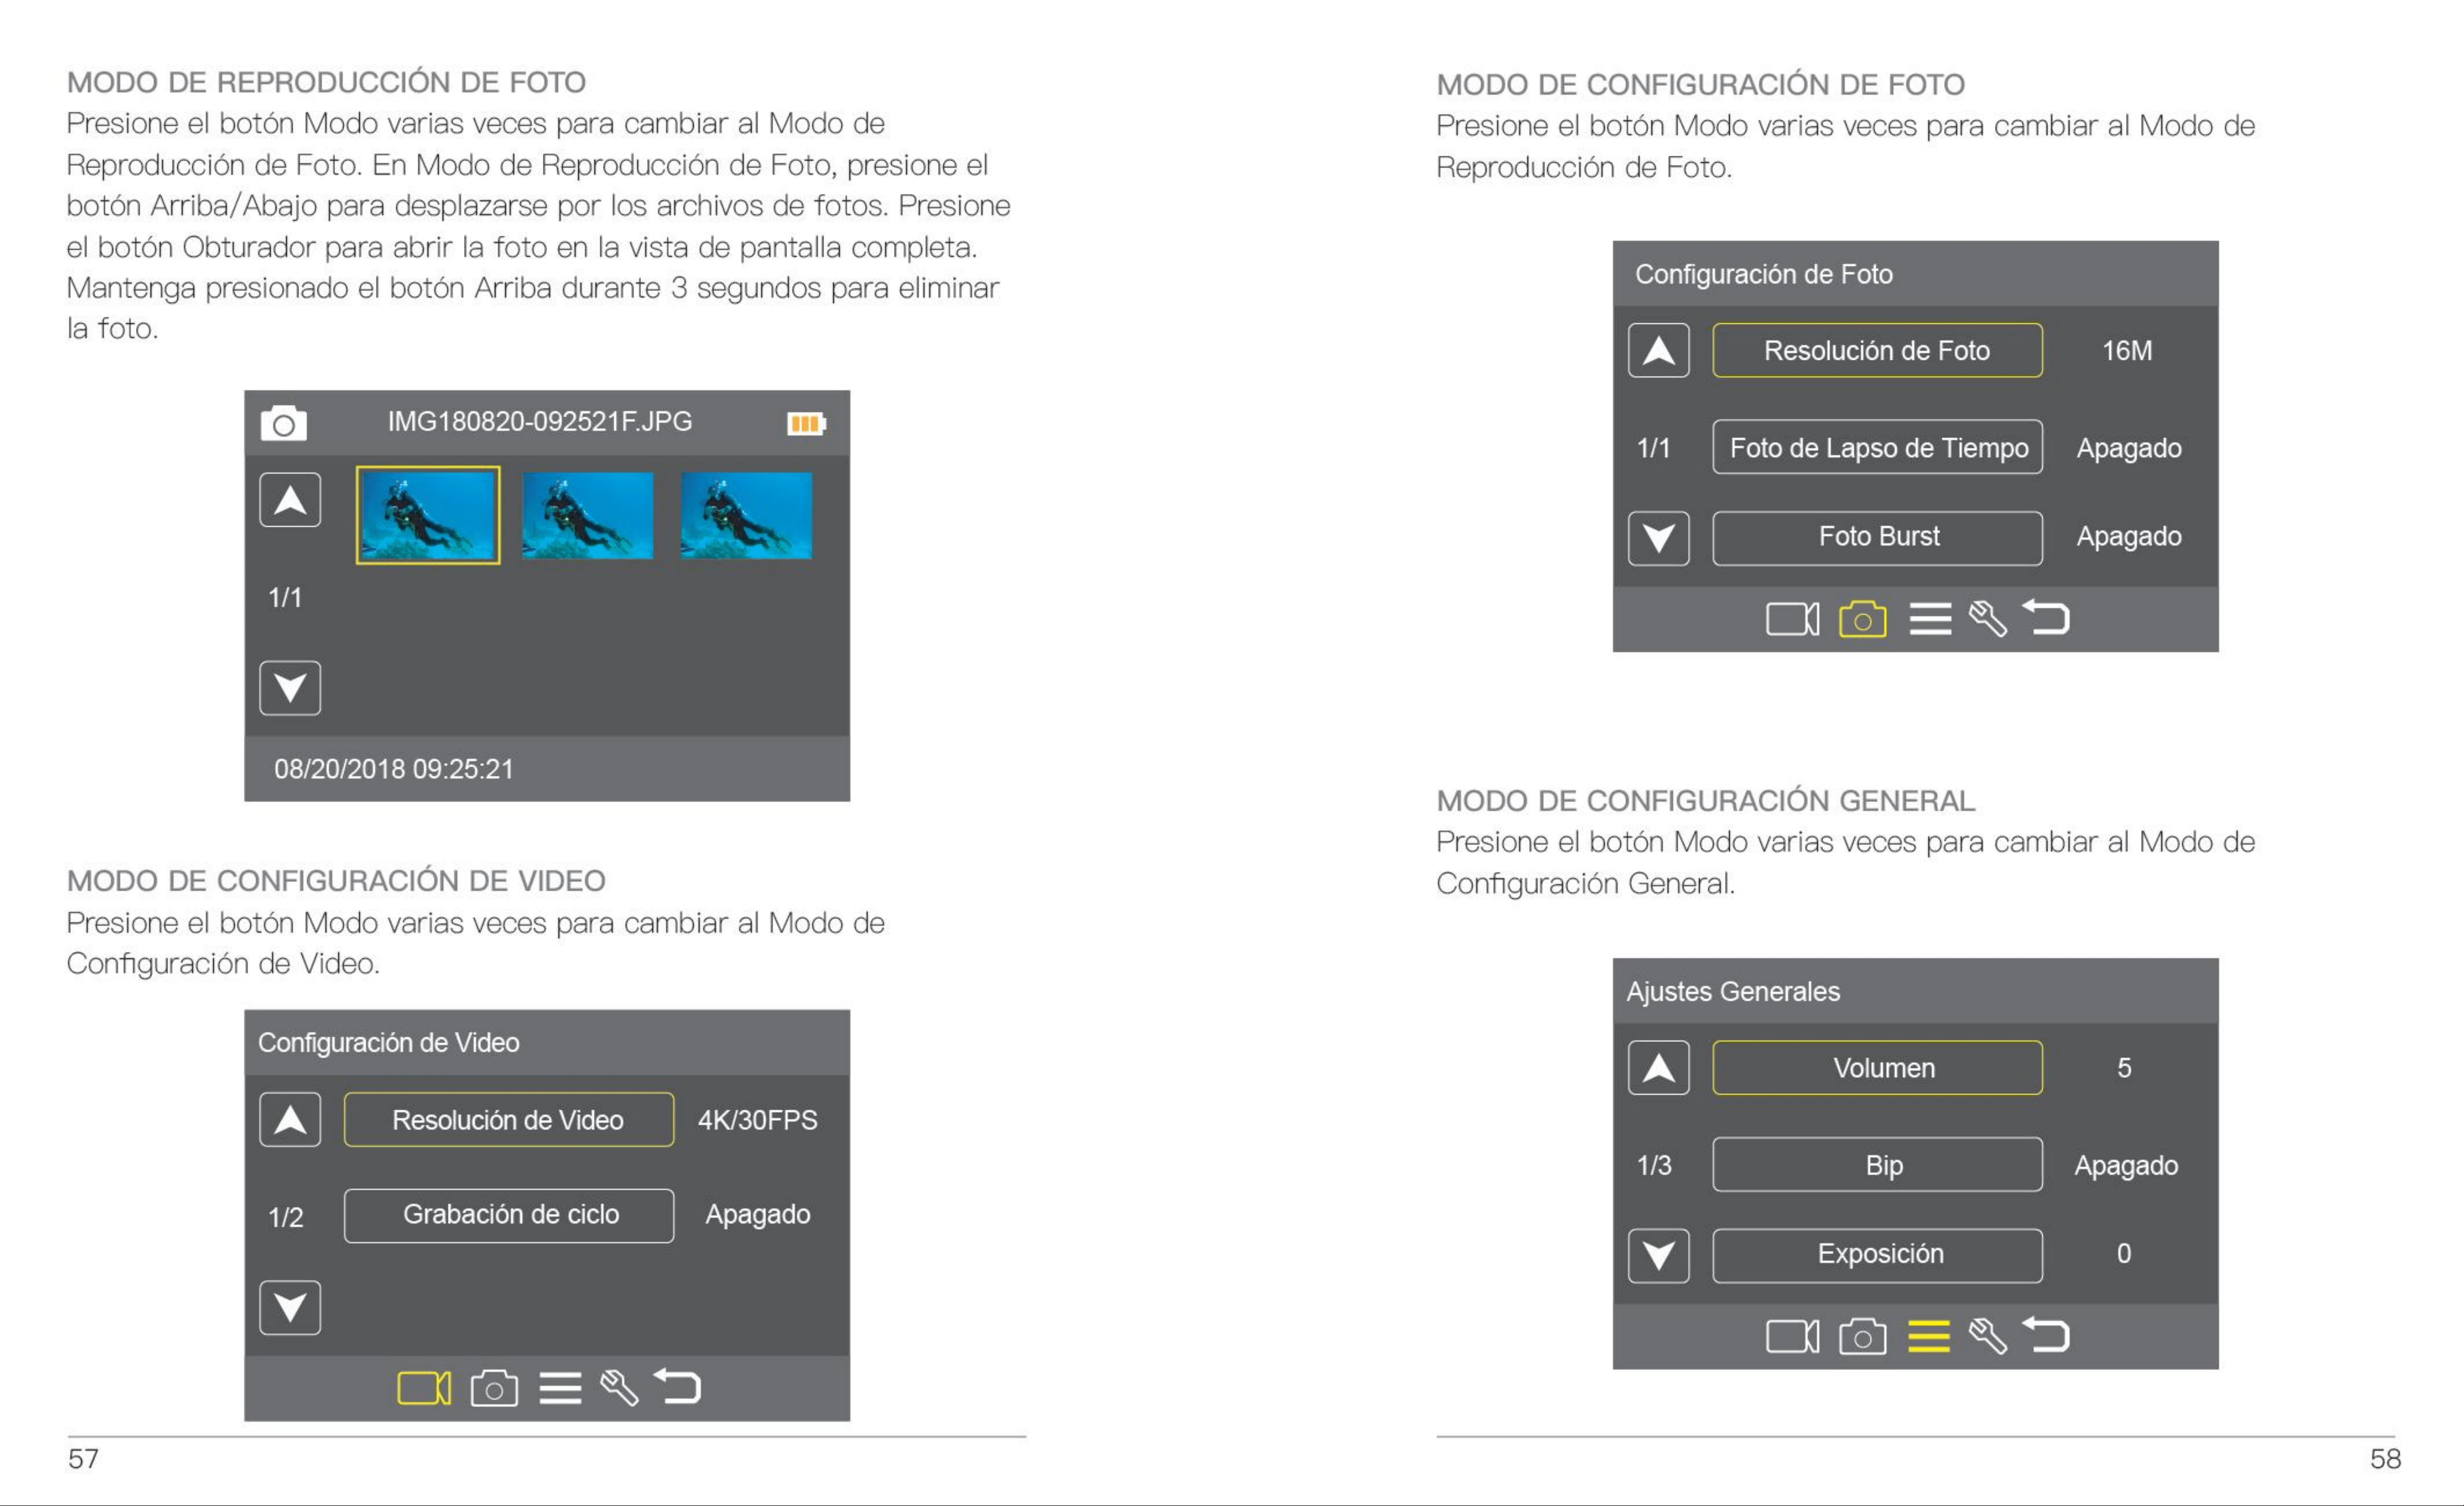
Task: Tap the camera icon beside IMG180820-092521F.JPG
Action: [284, 424]
